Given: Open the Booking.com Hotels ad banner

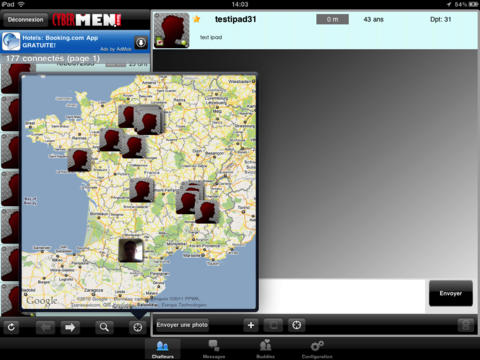Looking at the screenshot, I should 75,42.
